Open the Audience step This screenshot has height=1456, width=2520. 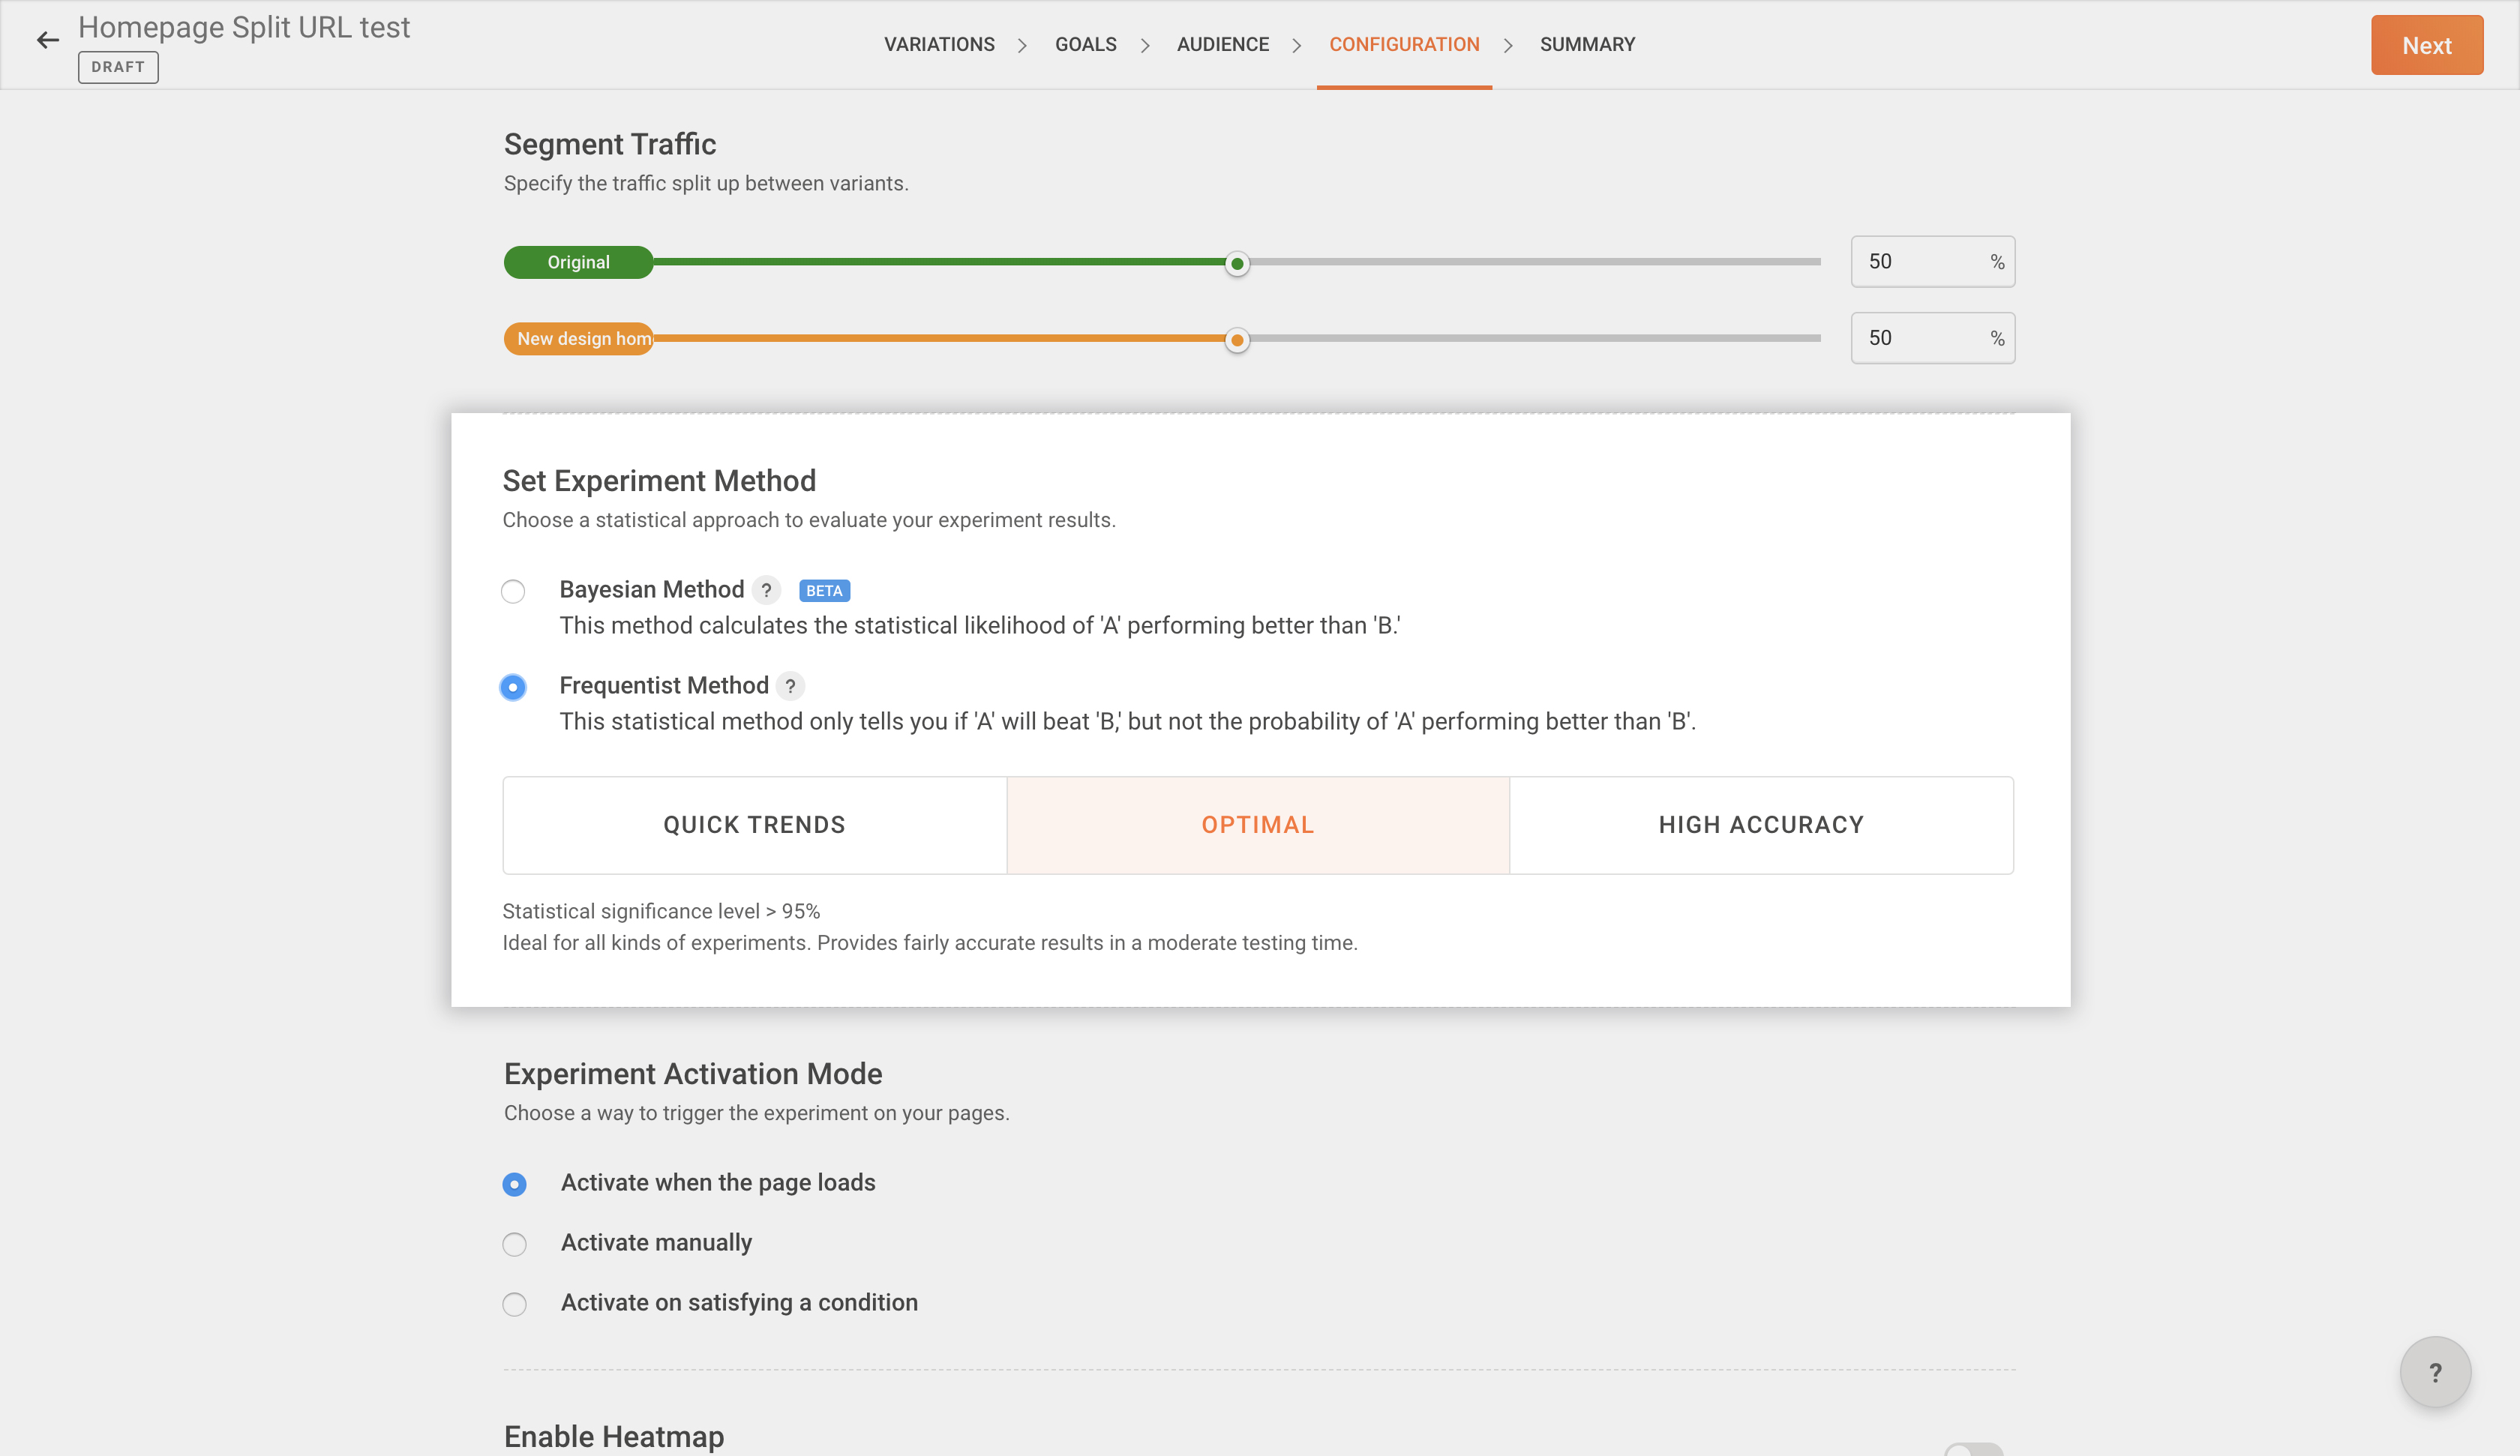(x=1222, y=44)
